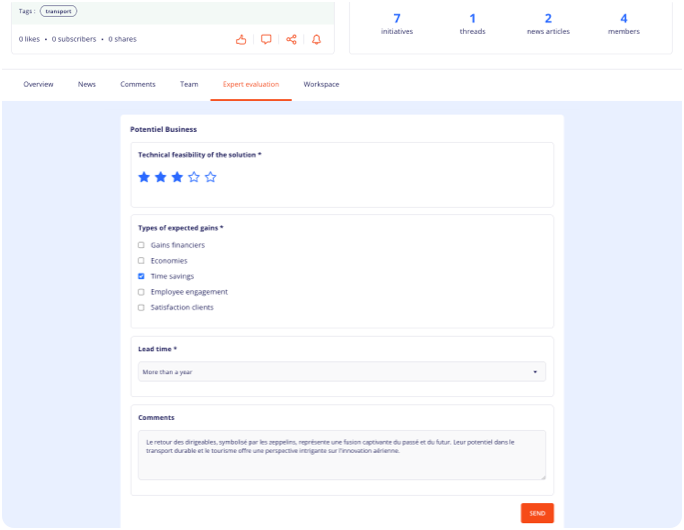Open the comment speech bubble icon
Screen dimensions: 684x530
click(266, 40)
